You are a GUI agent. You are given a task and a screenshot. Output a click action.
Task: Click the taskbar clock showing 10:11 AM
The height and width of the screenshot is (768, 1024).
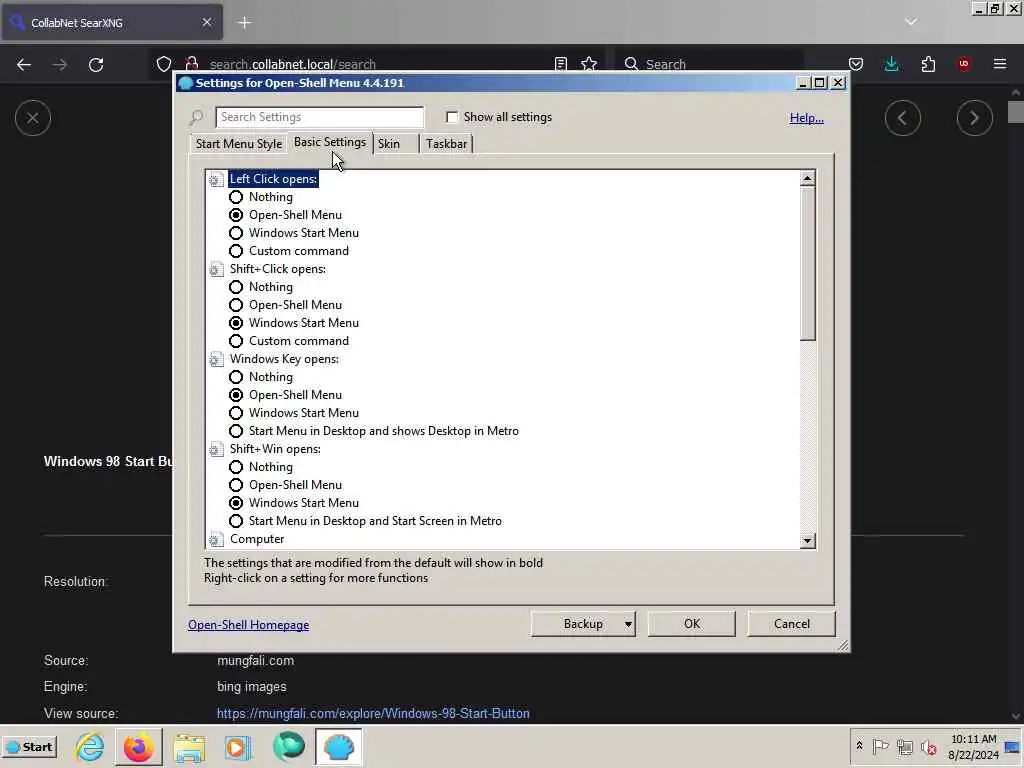974,746
